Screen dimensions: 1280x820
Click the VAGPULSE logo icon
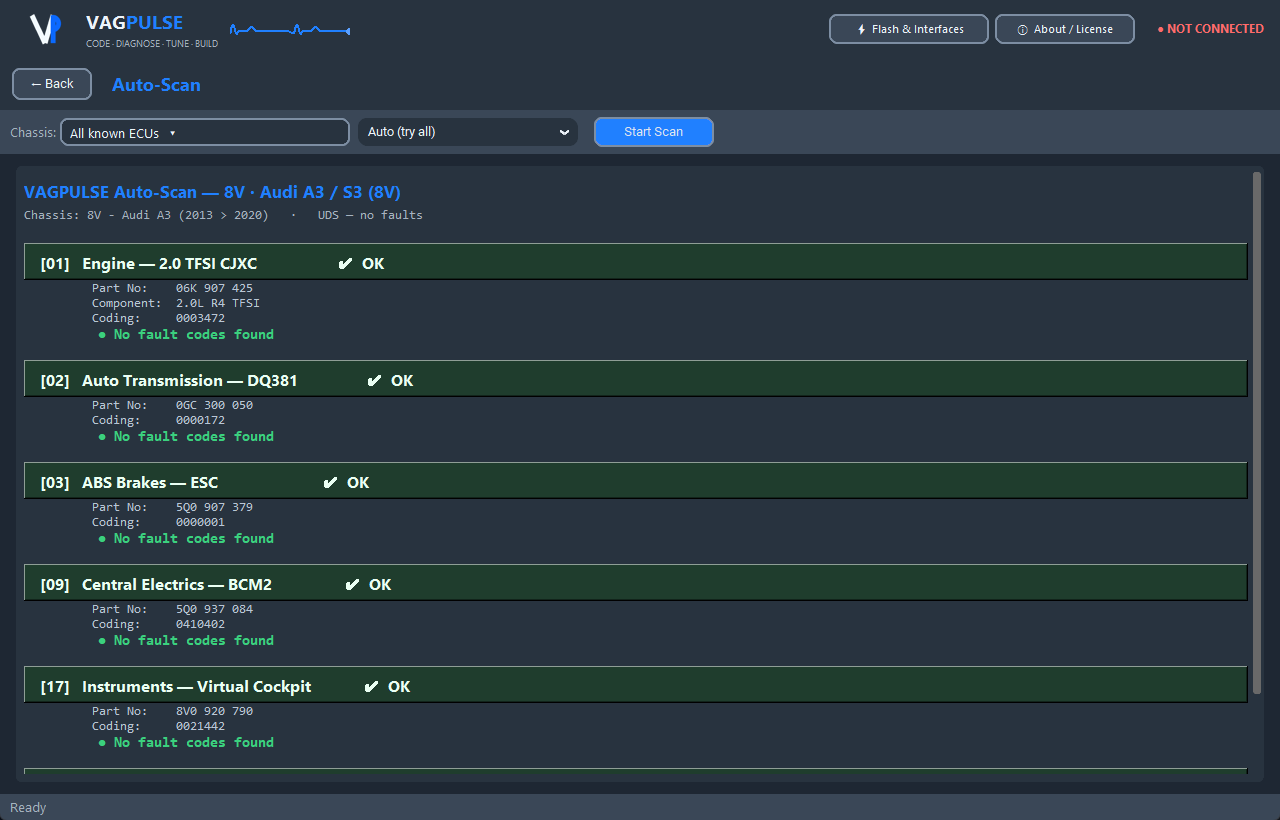(x=45, y=29)
